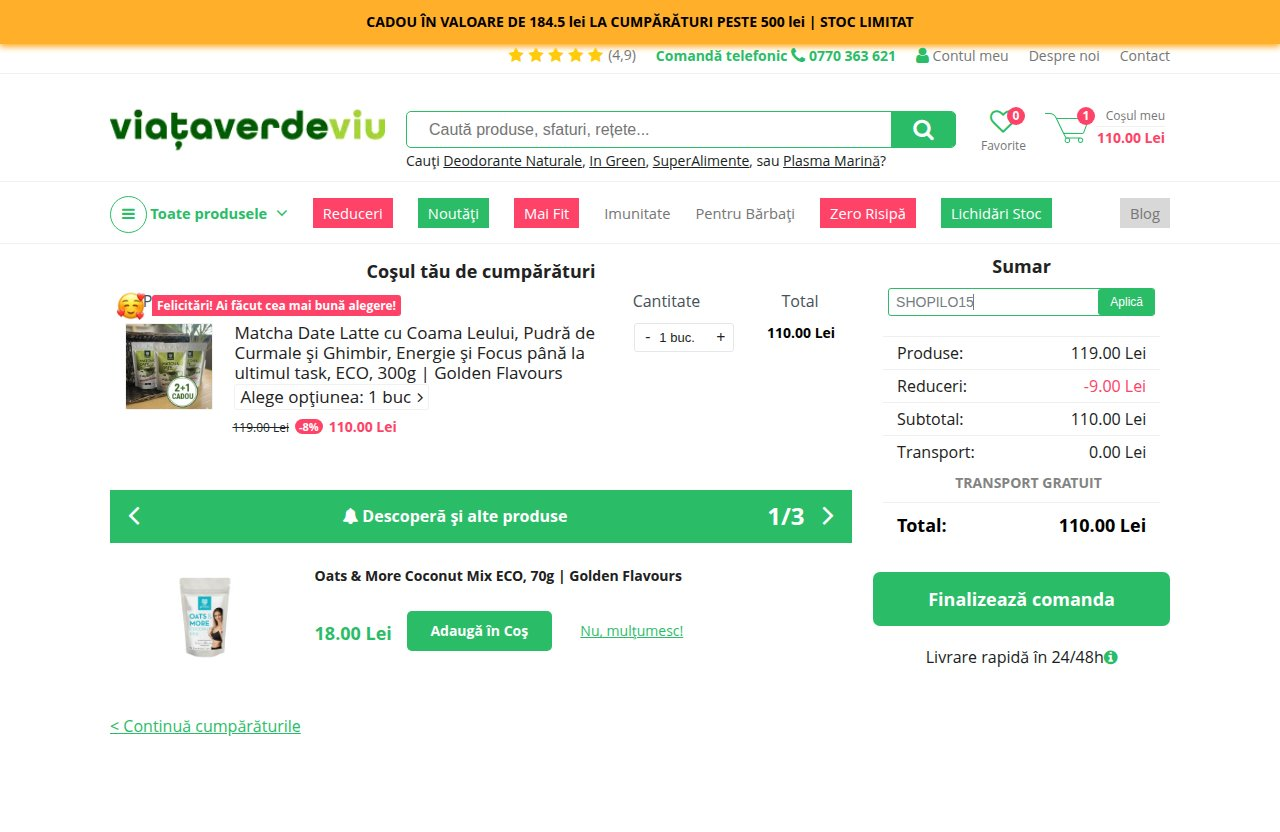Open Contact link
Screen dimensions: 1280x832
tap(1144, 55)
